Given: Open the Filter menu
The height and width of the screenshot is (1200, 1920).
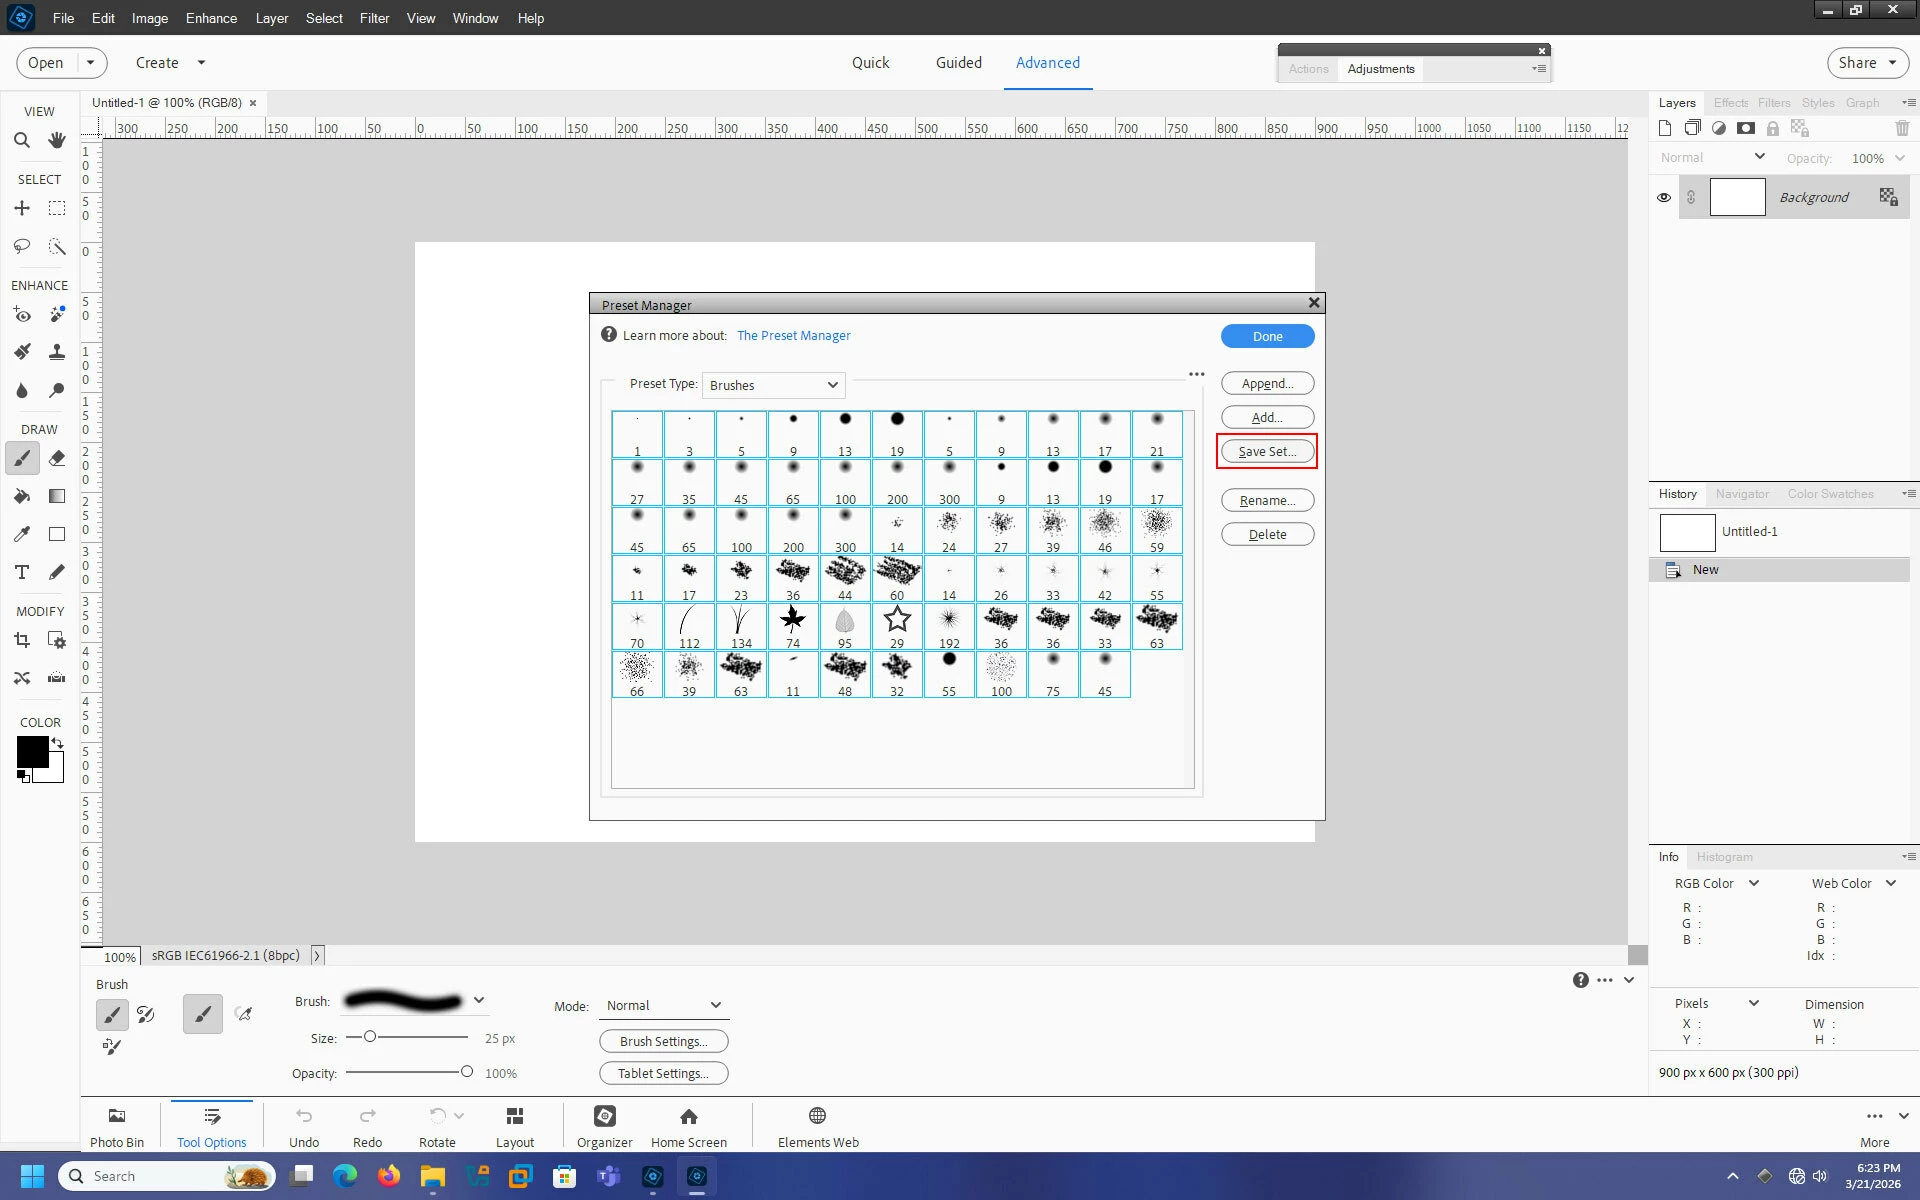Looking at the screenshot, I should [x=374, y=18].
